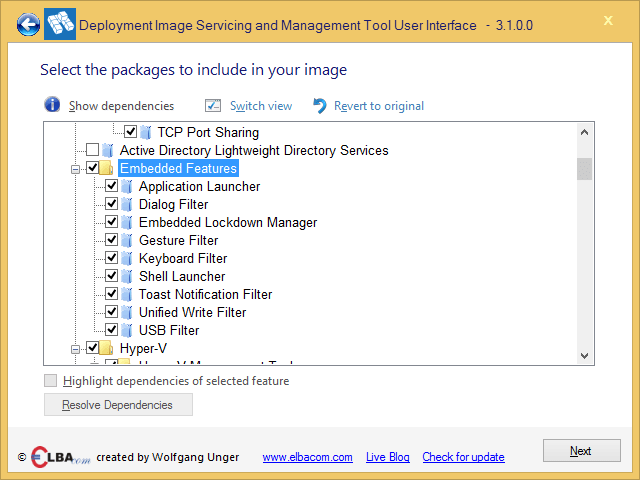Select the USB Filter label

[169, 330]
